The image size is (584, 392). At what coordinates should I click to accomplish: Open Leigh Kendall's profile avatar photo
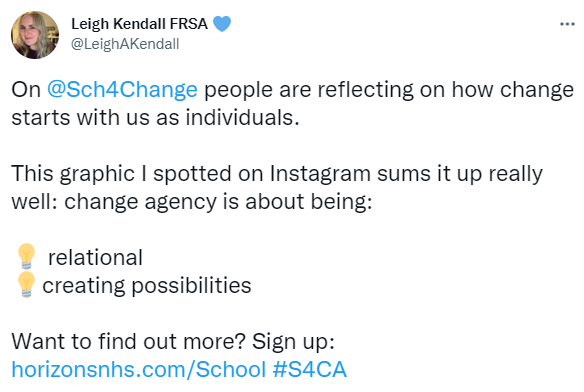click(35, 35)
